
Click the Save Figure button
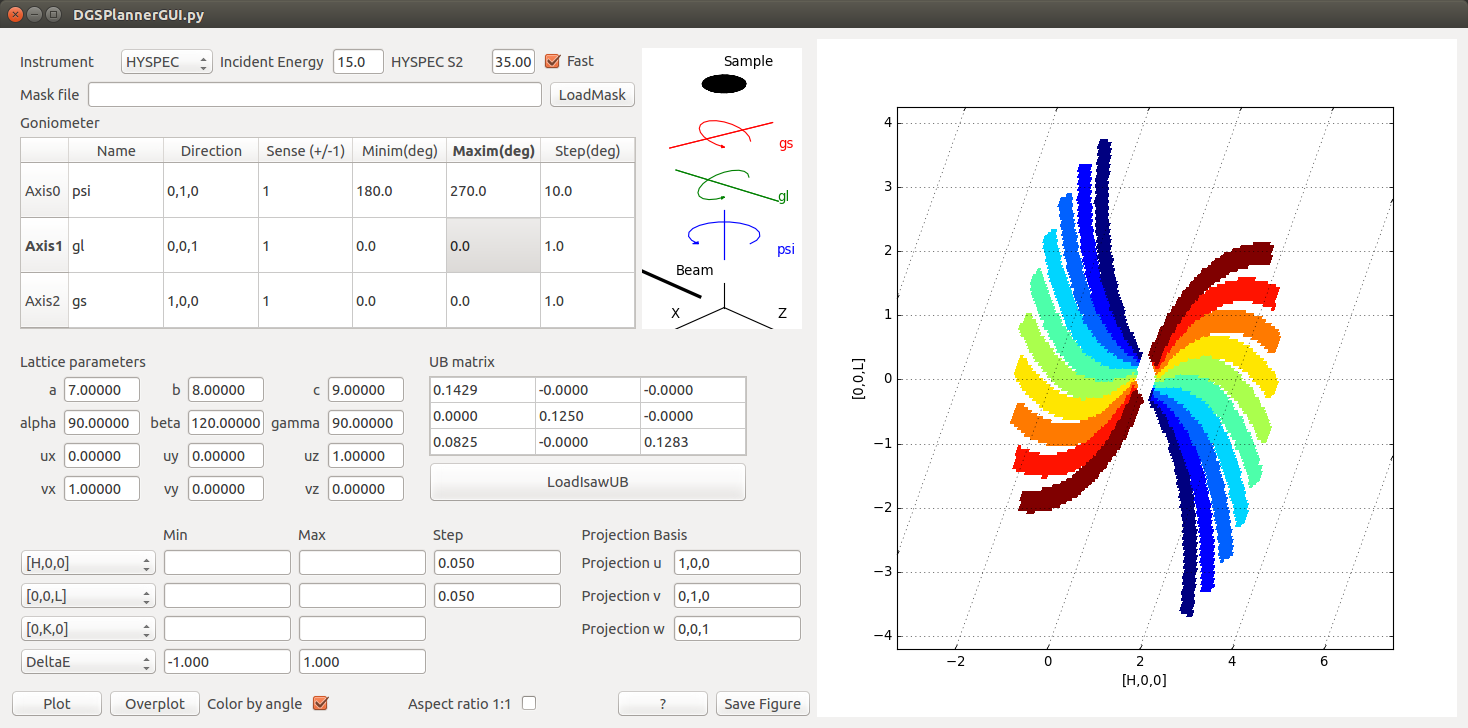click(x=762, y=704)
